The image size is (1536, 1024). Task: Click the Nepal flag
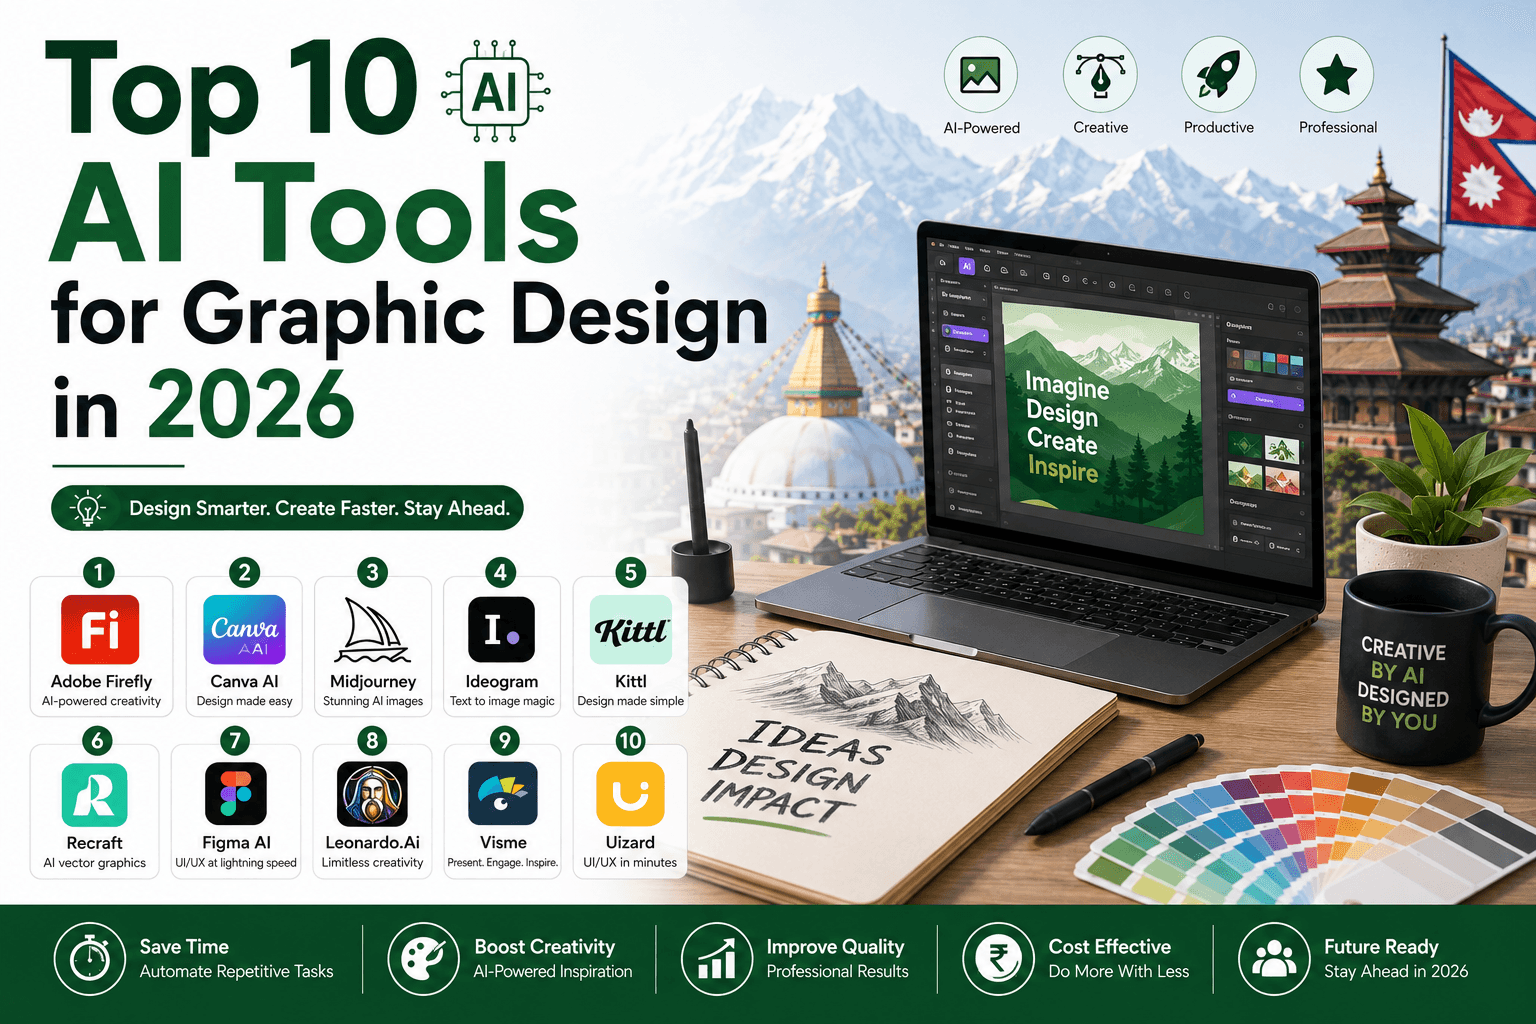point(1491,141)
